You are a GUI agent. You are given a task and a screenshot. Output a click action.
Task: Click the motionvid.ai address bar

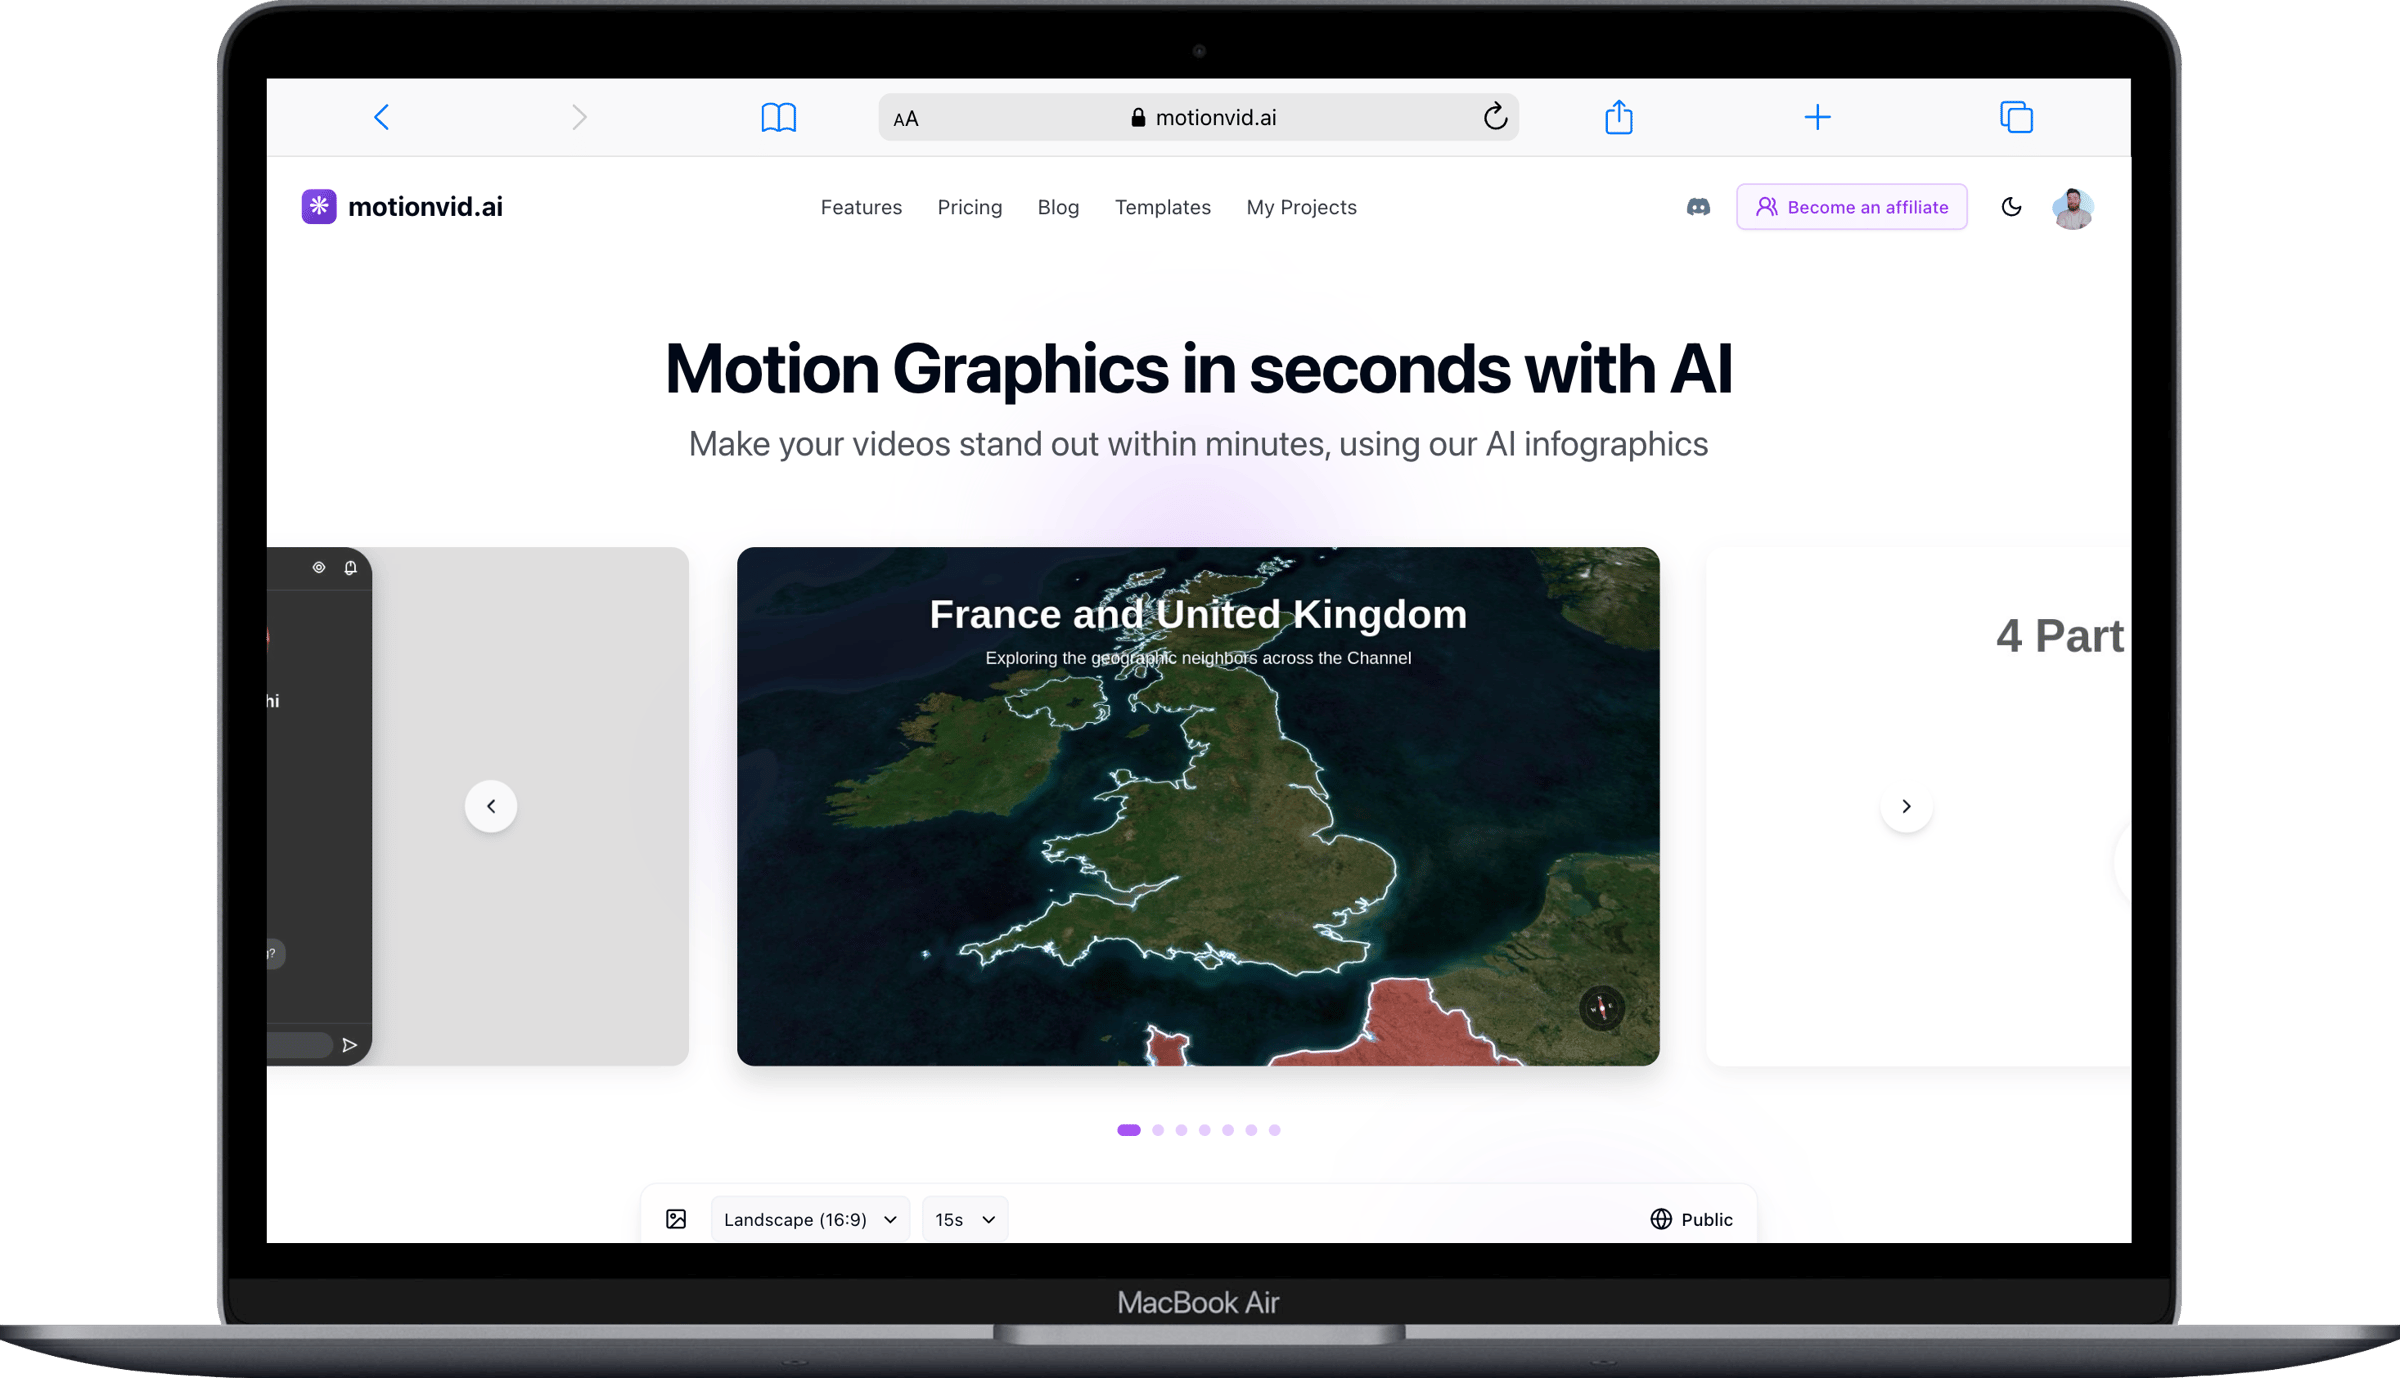[x=1197, y=117]
